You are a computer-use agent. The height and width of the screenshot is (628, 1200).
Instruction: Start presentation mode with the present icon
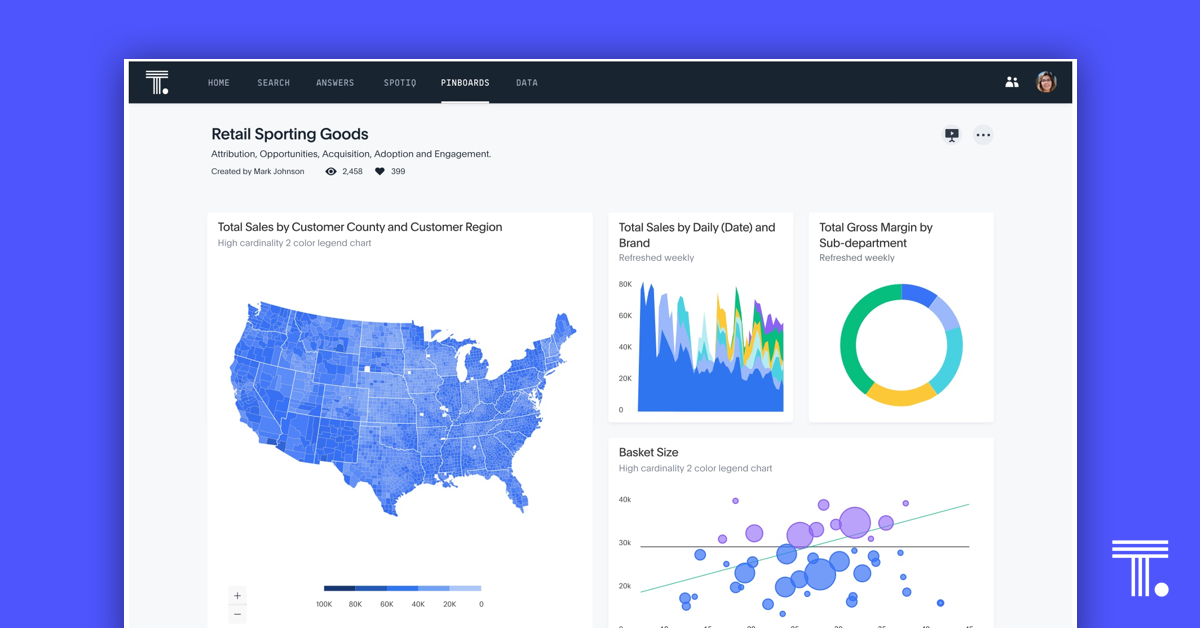click(x=951, y=134)
